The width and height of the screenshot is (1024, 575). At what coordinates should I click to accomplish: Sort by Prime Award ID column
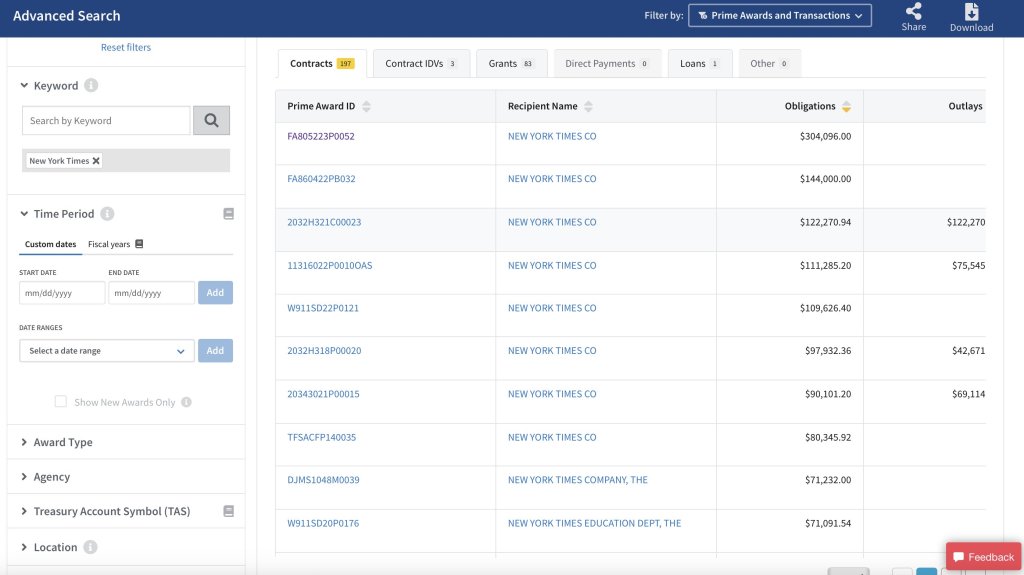tap(366, 107)
